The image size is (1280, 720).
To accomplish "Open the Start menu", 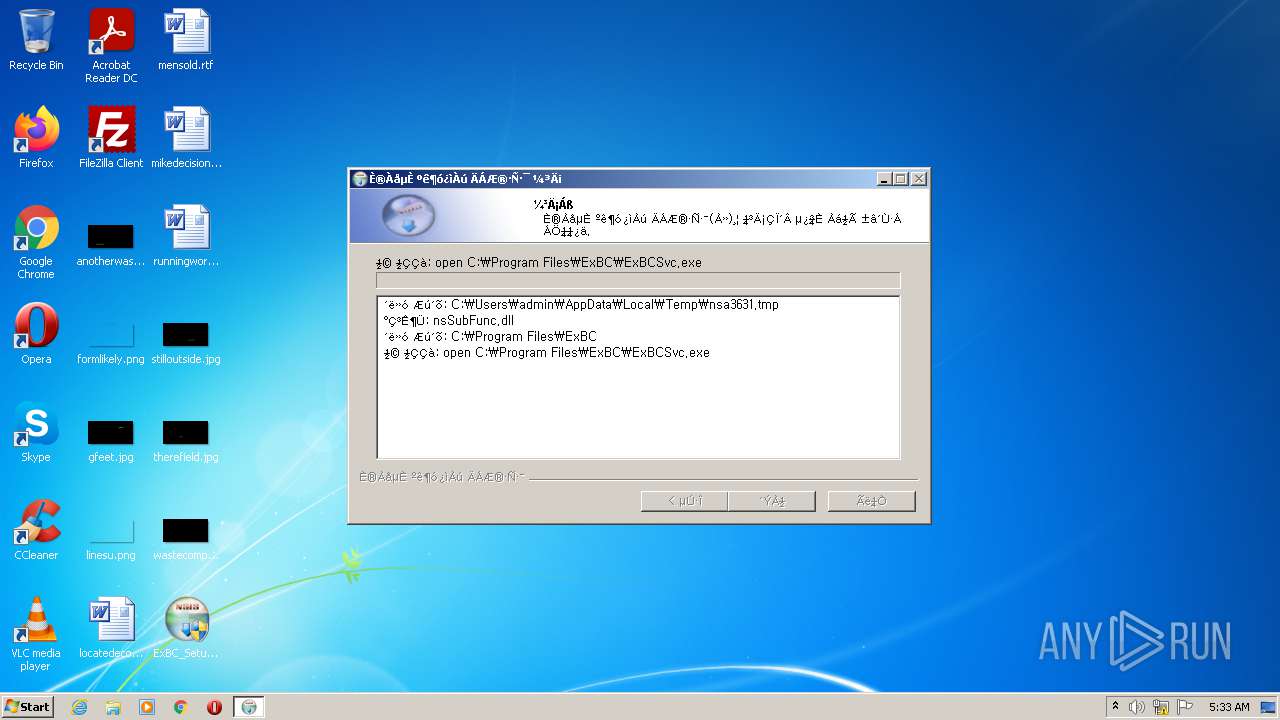I will (x=28, y=707).
